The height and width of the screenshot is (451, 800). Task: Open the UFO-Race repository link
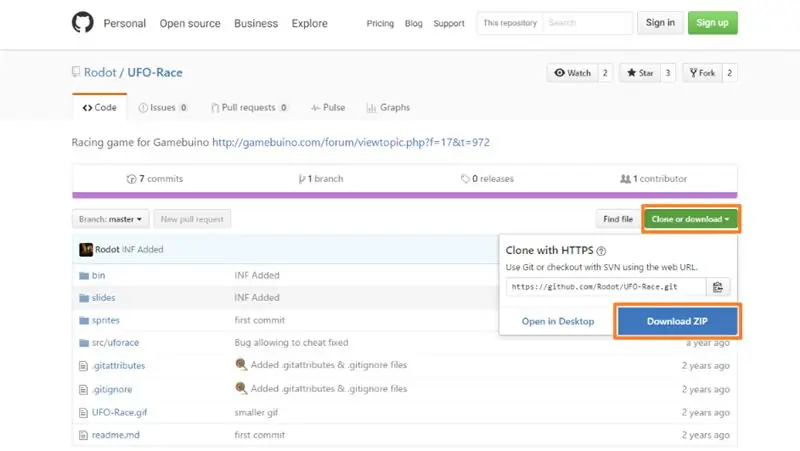point(155,72)
